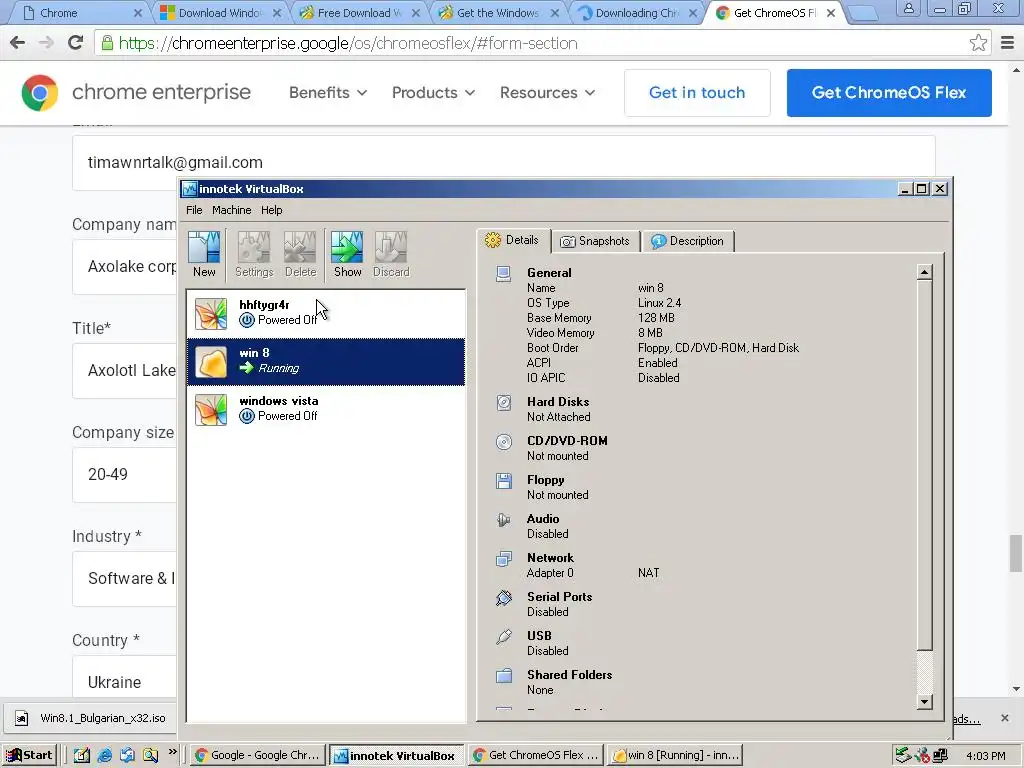1024x768 pixels.
Task: Switch to the Download Windows browser tab
Action: (x=220, y=13)
